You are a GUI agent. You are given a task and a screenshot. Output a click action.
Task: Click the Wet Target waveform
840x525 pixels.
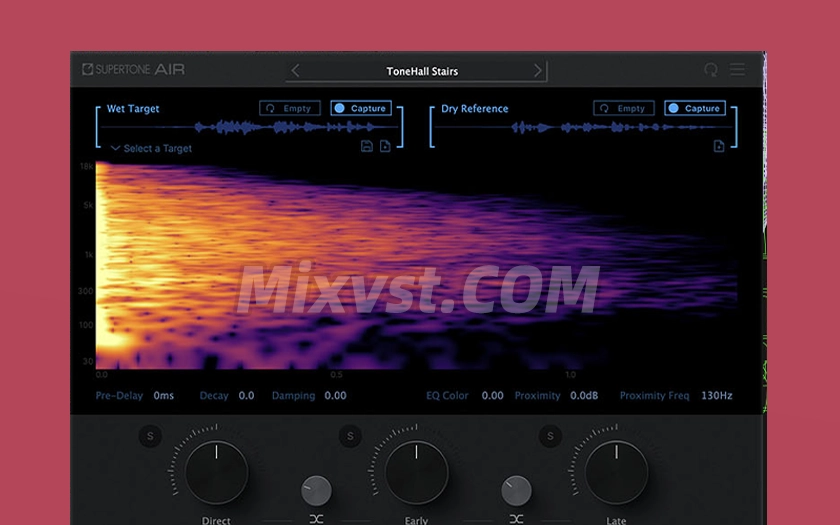pos(250,128)
